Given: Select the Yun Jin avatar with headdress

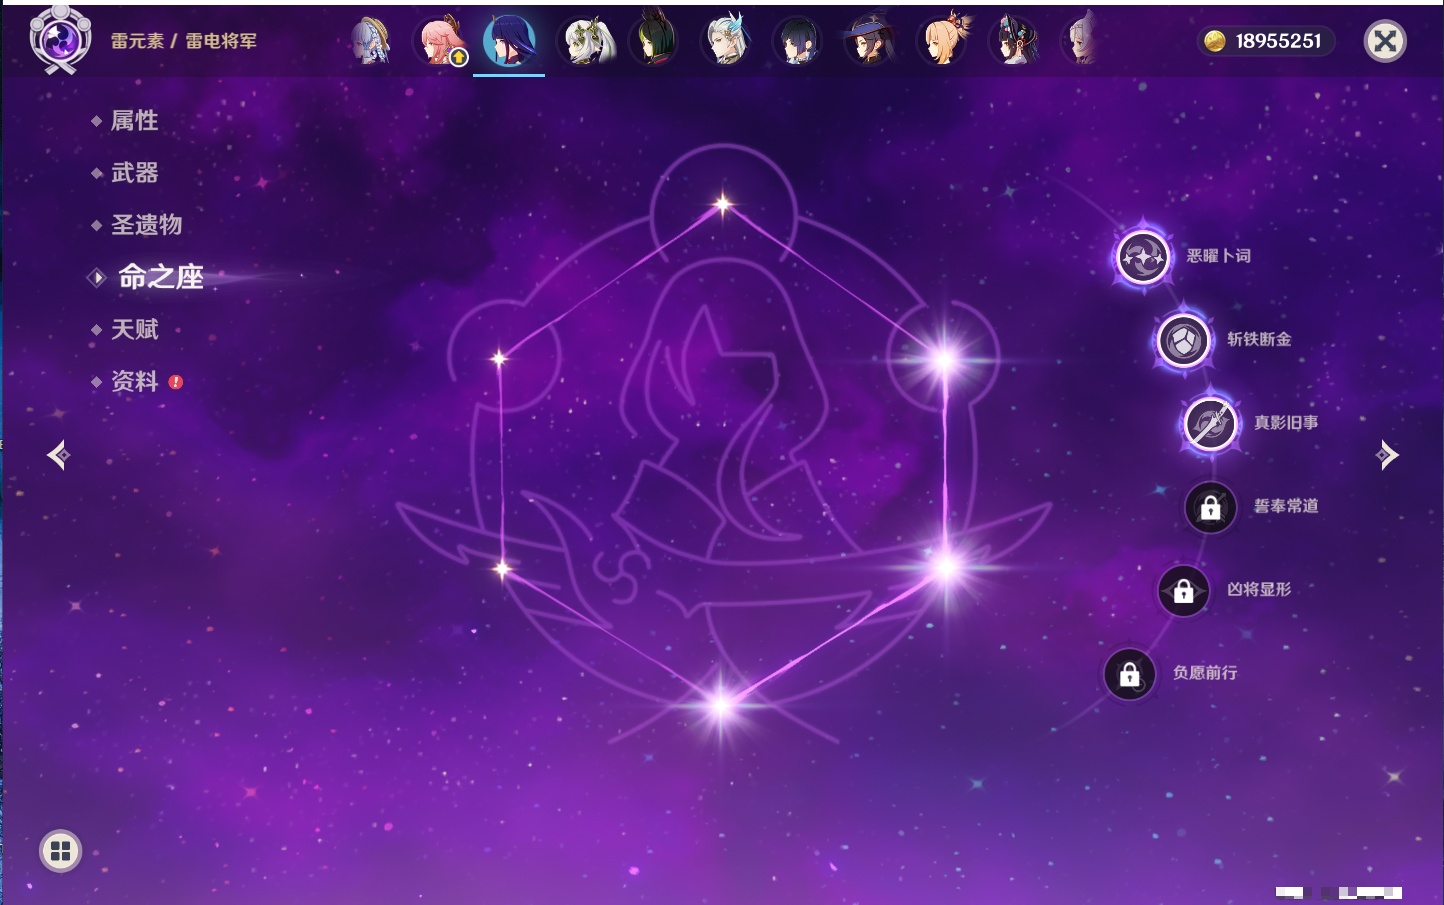Looking at the screenshot, I should pyautogui.click(x=1014, y=41).
